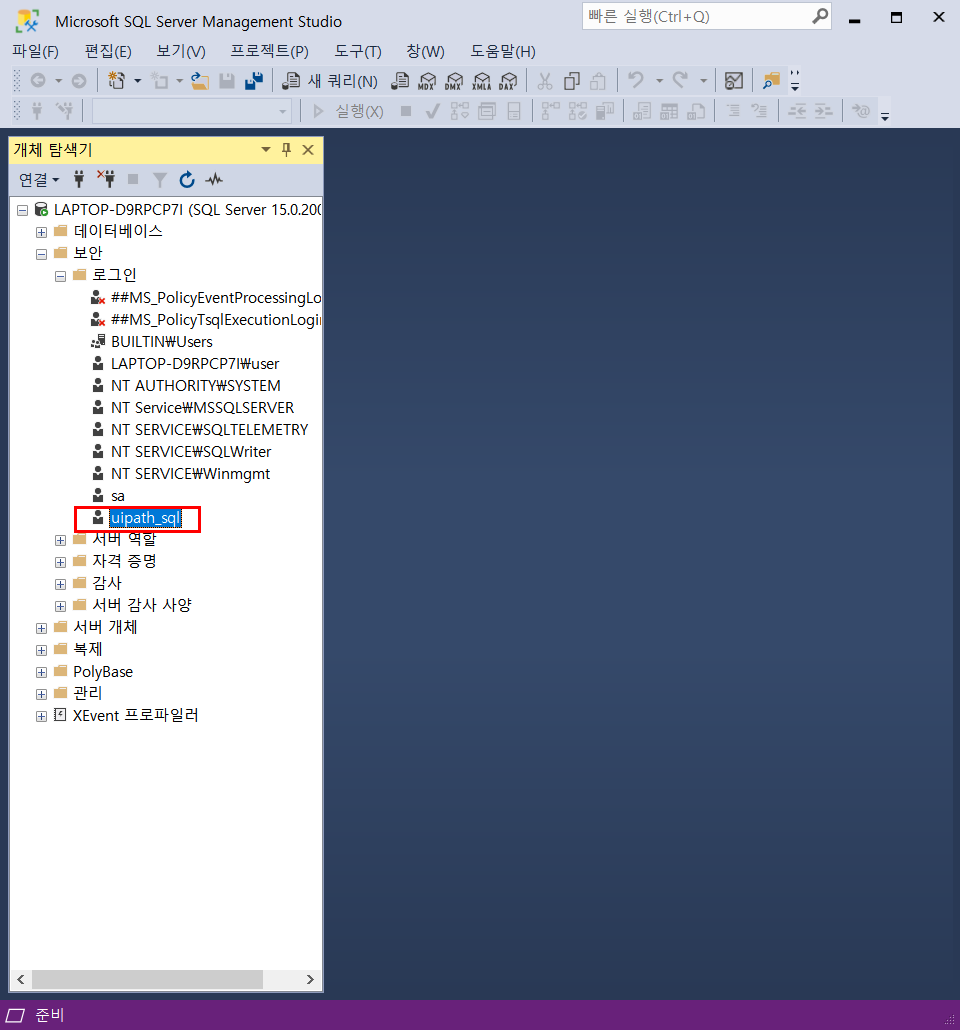Viewport: 960px width, 1030px height.
Task: Collapse the LAPTOP-D9RPCP7I server node
Action: click(22, 210)
